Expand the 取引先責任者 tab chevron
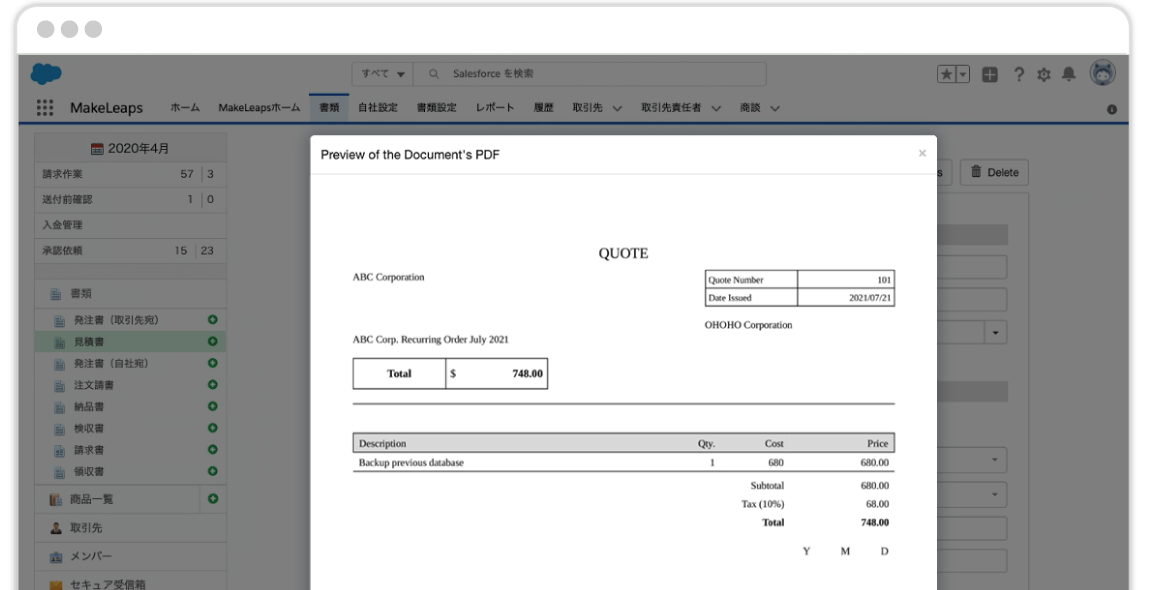 point(716,108)
